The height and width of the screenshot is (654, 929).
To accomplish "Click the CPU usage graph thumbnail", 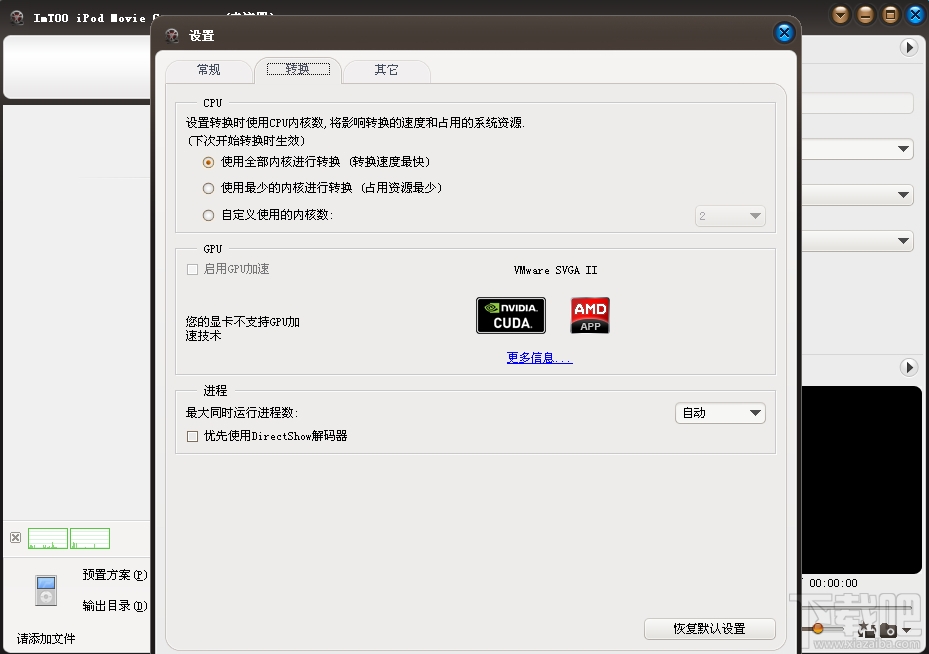I will 47,538.
